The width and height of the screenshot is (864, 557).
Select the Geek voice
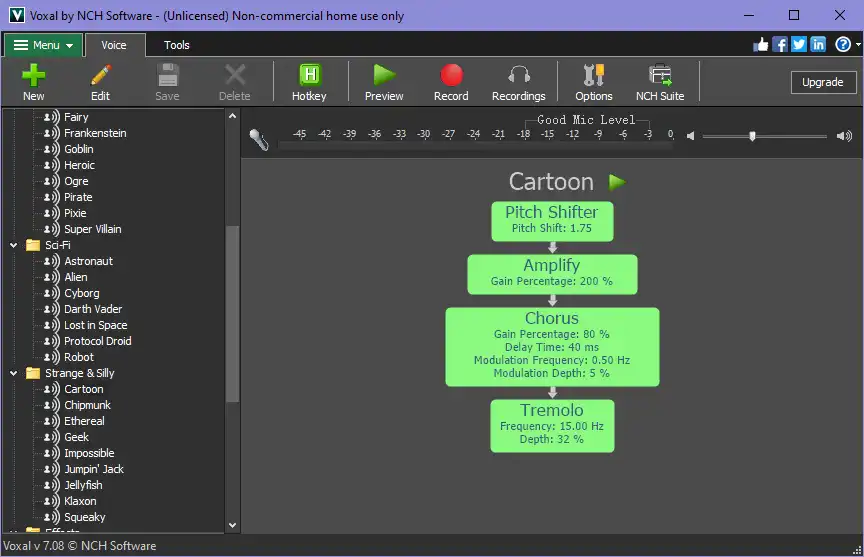pyautogui.click(x=77, y=437)
